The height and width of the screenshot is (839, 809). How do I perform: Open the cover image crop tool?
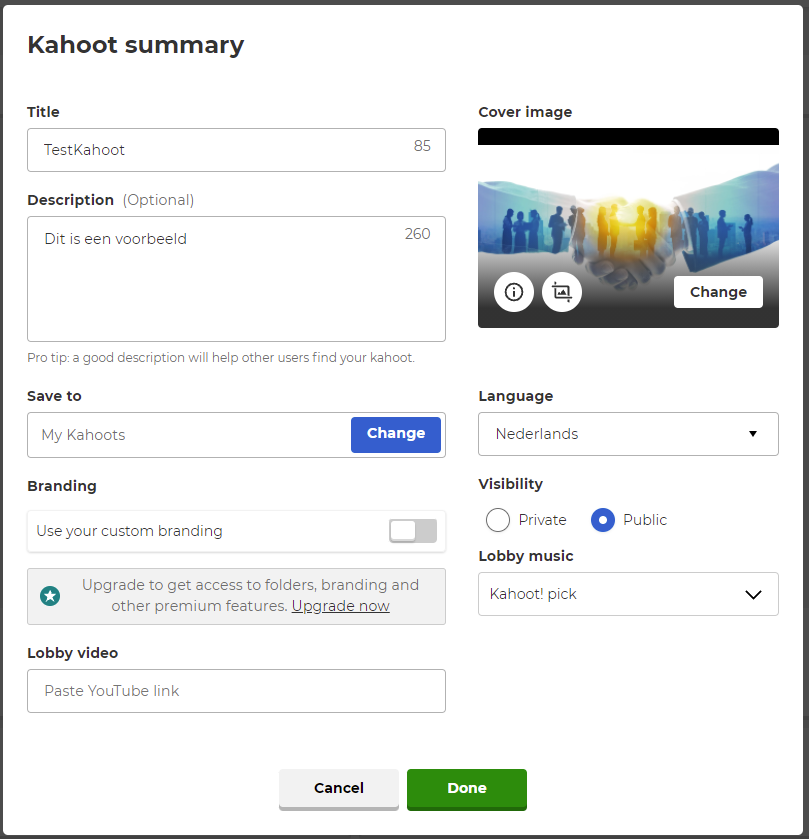click(562, 292)
